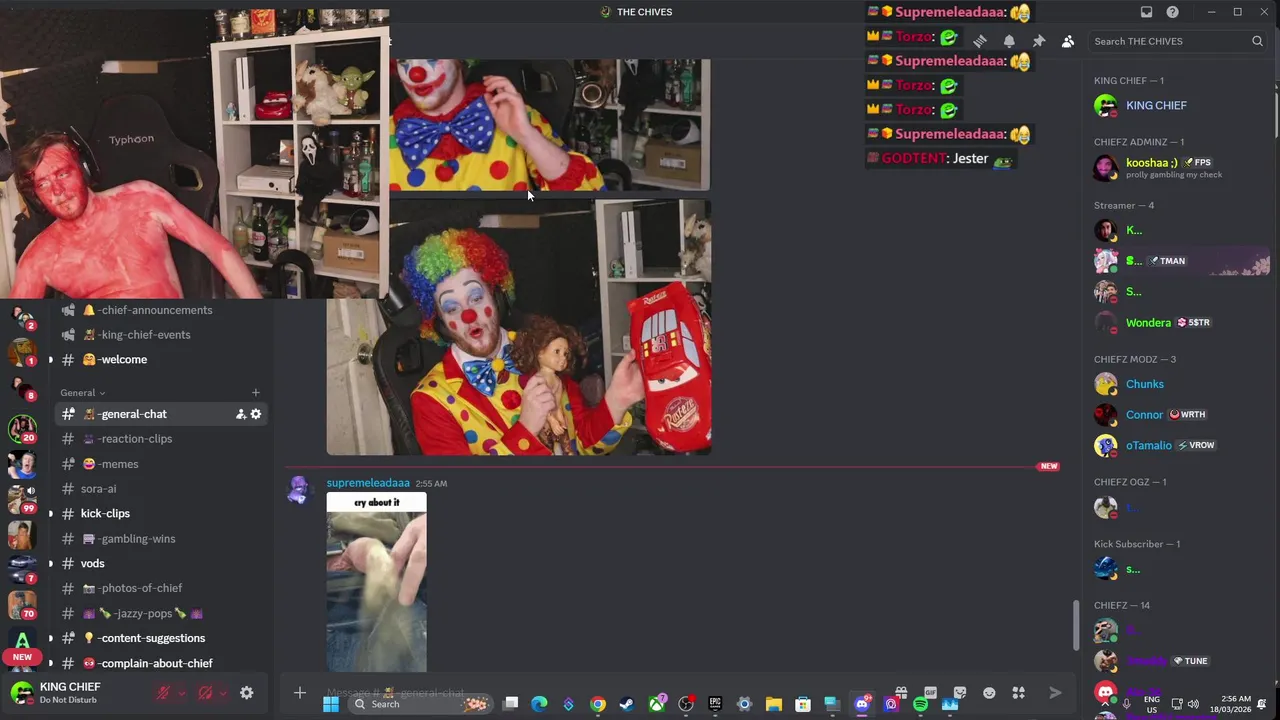Screen dimensions: 1280x720
Task: Open the complain-about-chief channel
Action: pos(160,663)
